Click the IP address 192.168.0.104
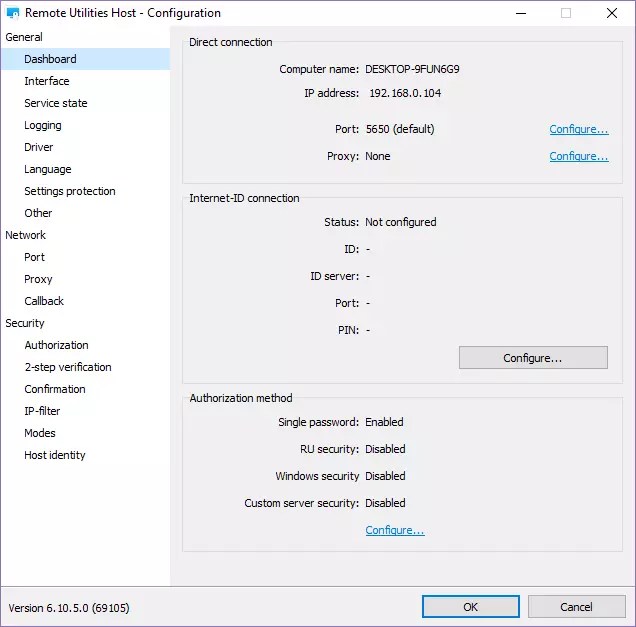The height and width of the screenshot is (627, 636). (405, 93)
